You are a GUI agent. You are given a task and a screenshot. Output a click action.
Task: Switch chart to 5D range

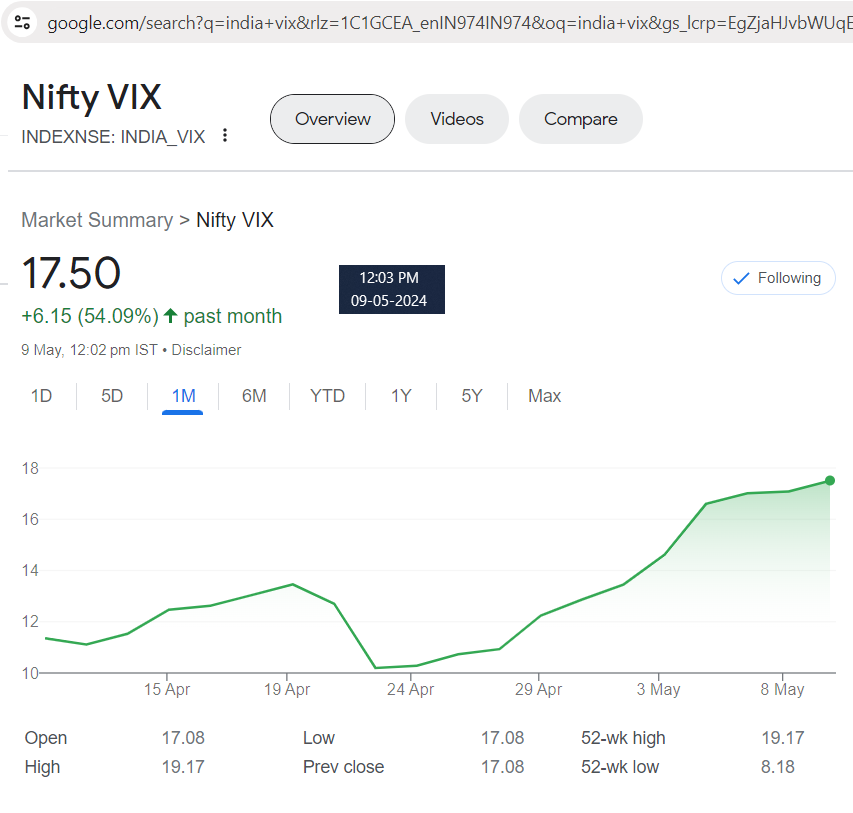click(x=112, y=396)
